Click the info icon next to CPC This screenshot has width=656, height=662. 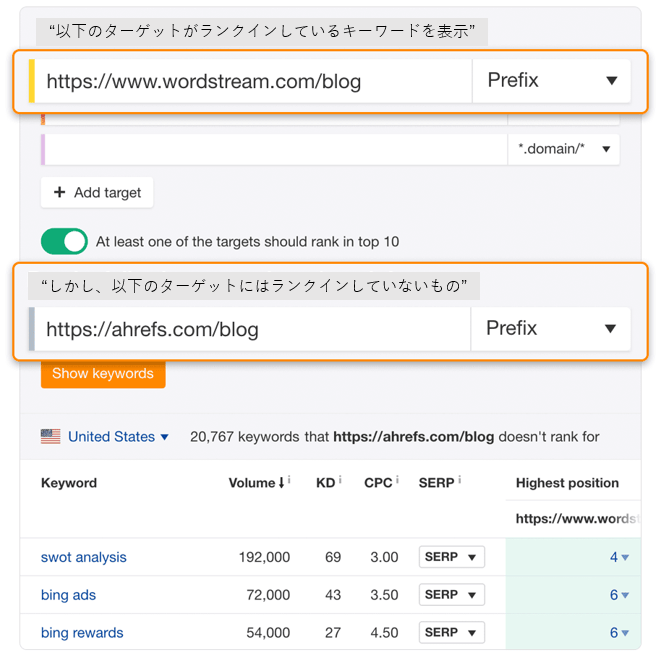click(x=397, y=480)
